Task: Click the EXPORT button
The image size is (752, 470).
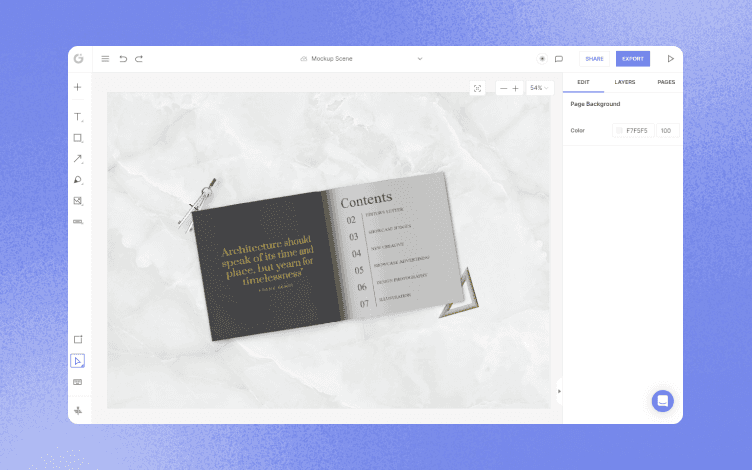Action: click(x=633, y=59)
